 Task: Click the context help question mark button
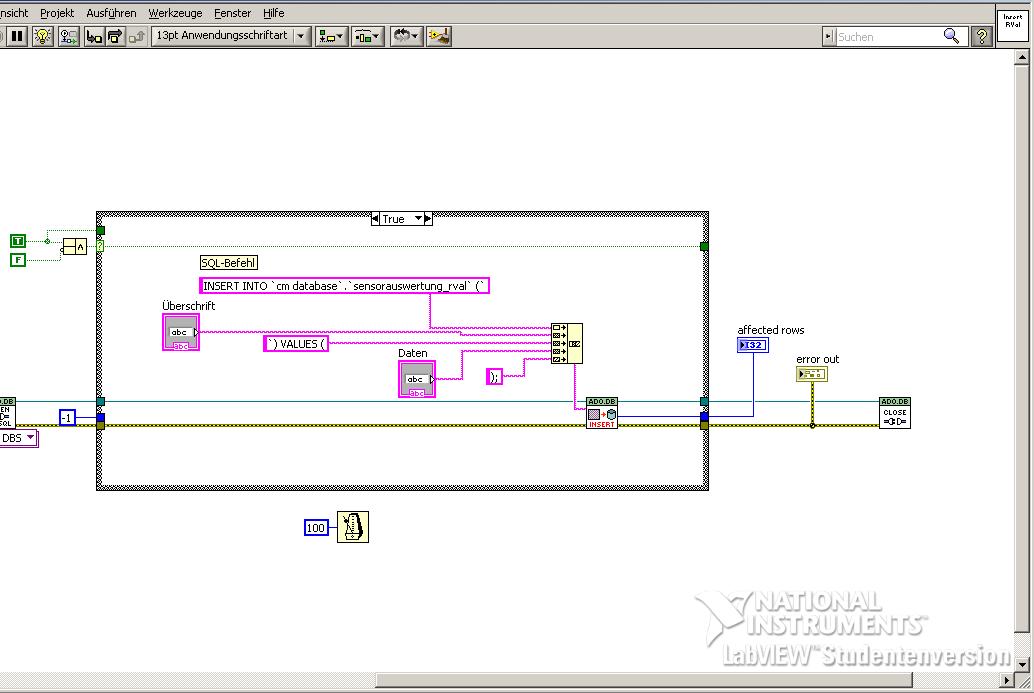pyautogui.click(x=982, y=36)
